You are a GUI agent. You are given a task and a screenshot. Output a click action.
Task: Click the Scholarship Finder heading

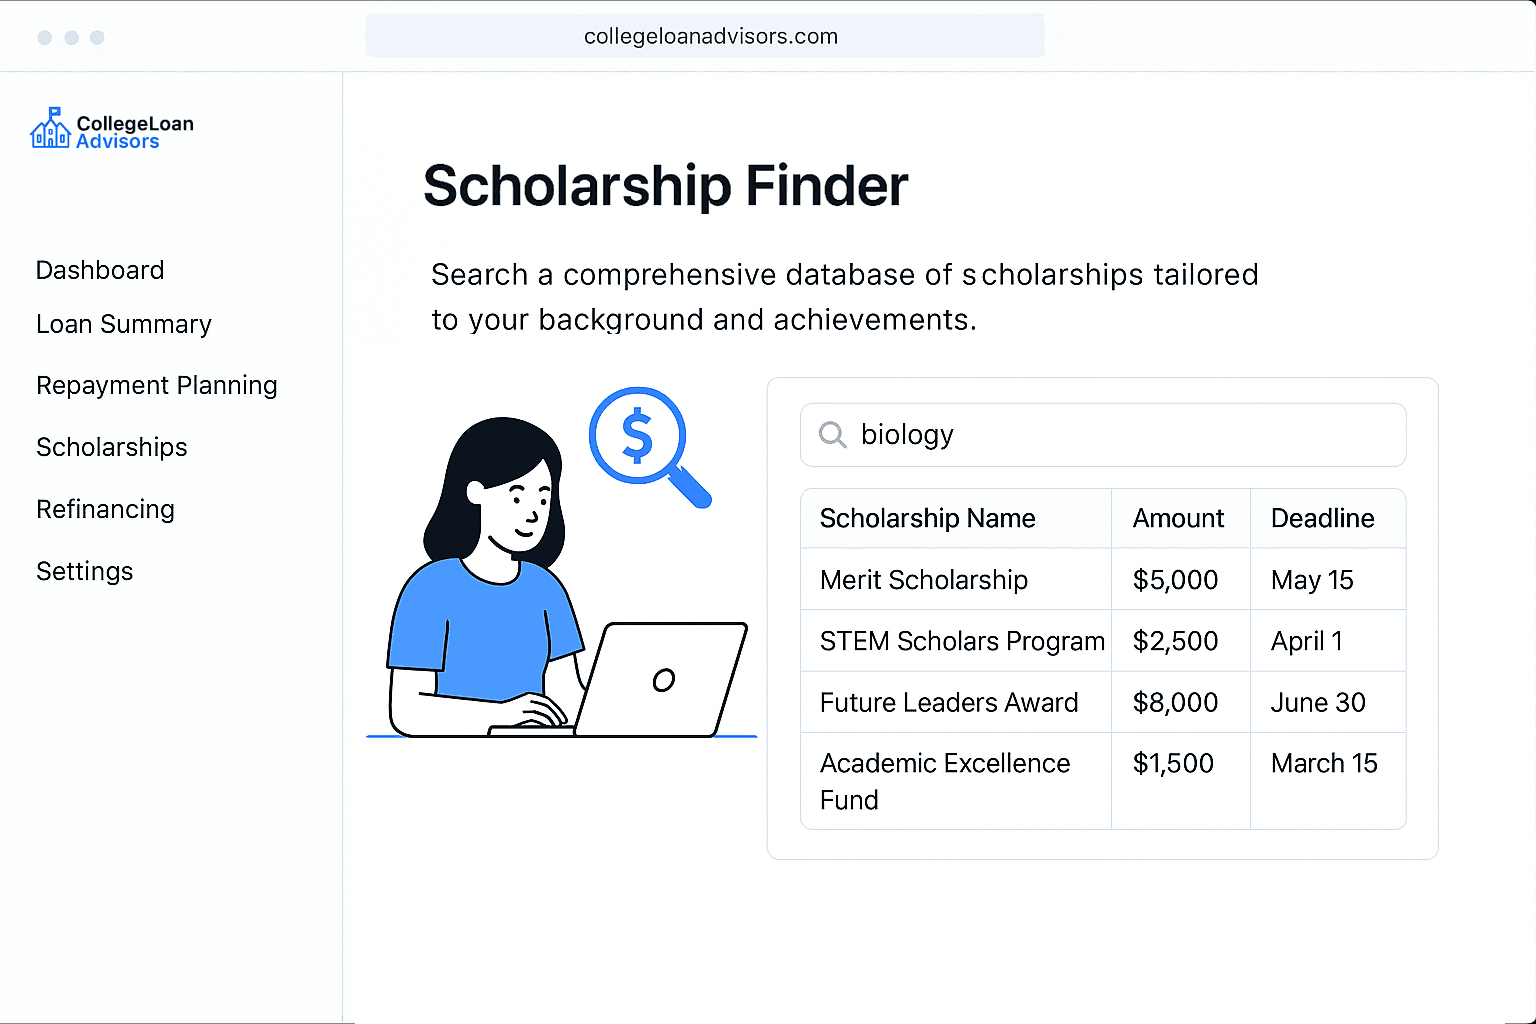(665, 186)
